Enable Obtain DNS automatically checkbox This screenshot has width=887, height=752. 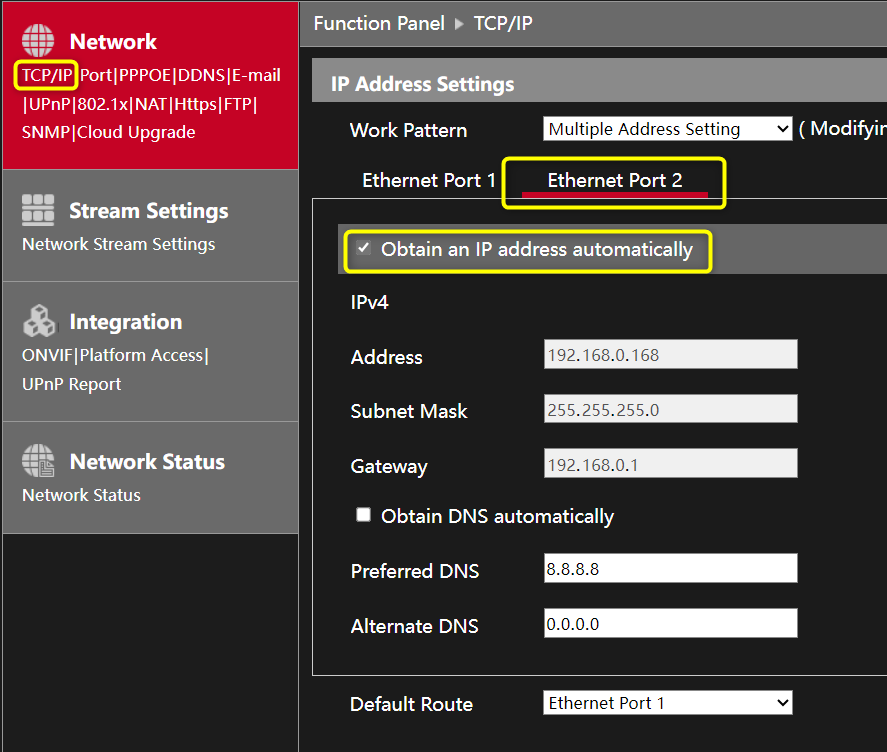363,515
